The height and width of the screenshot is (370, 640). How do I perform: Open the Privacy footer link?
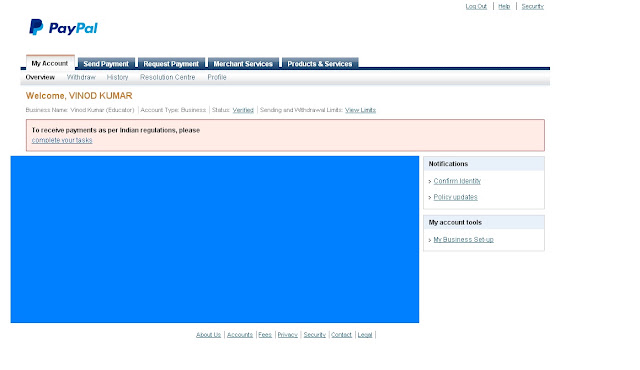(288, 335)
